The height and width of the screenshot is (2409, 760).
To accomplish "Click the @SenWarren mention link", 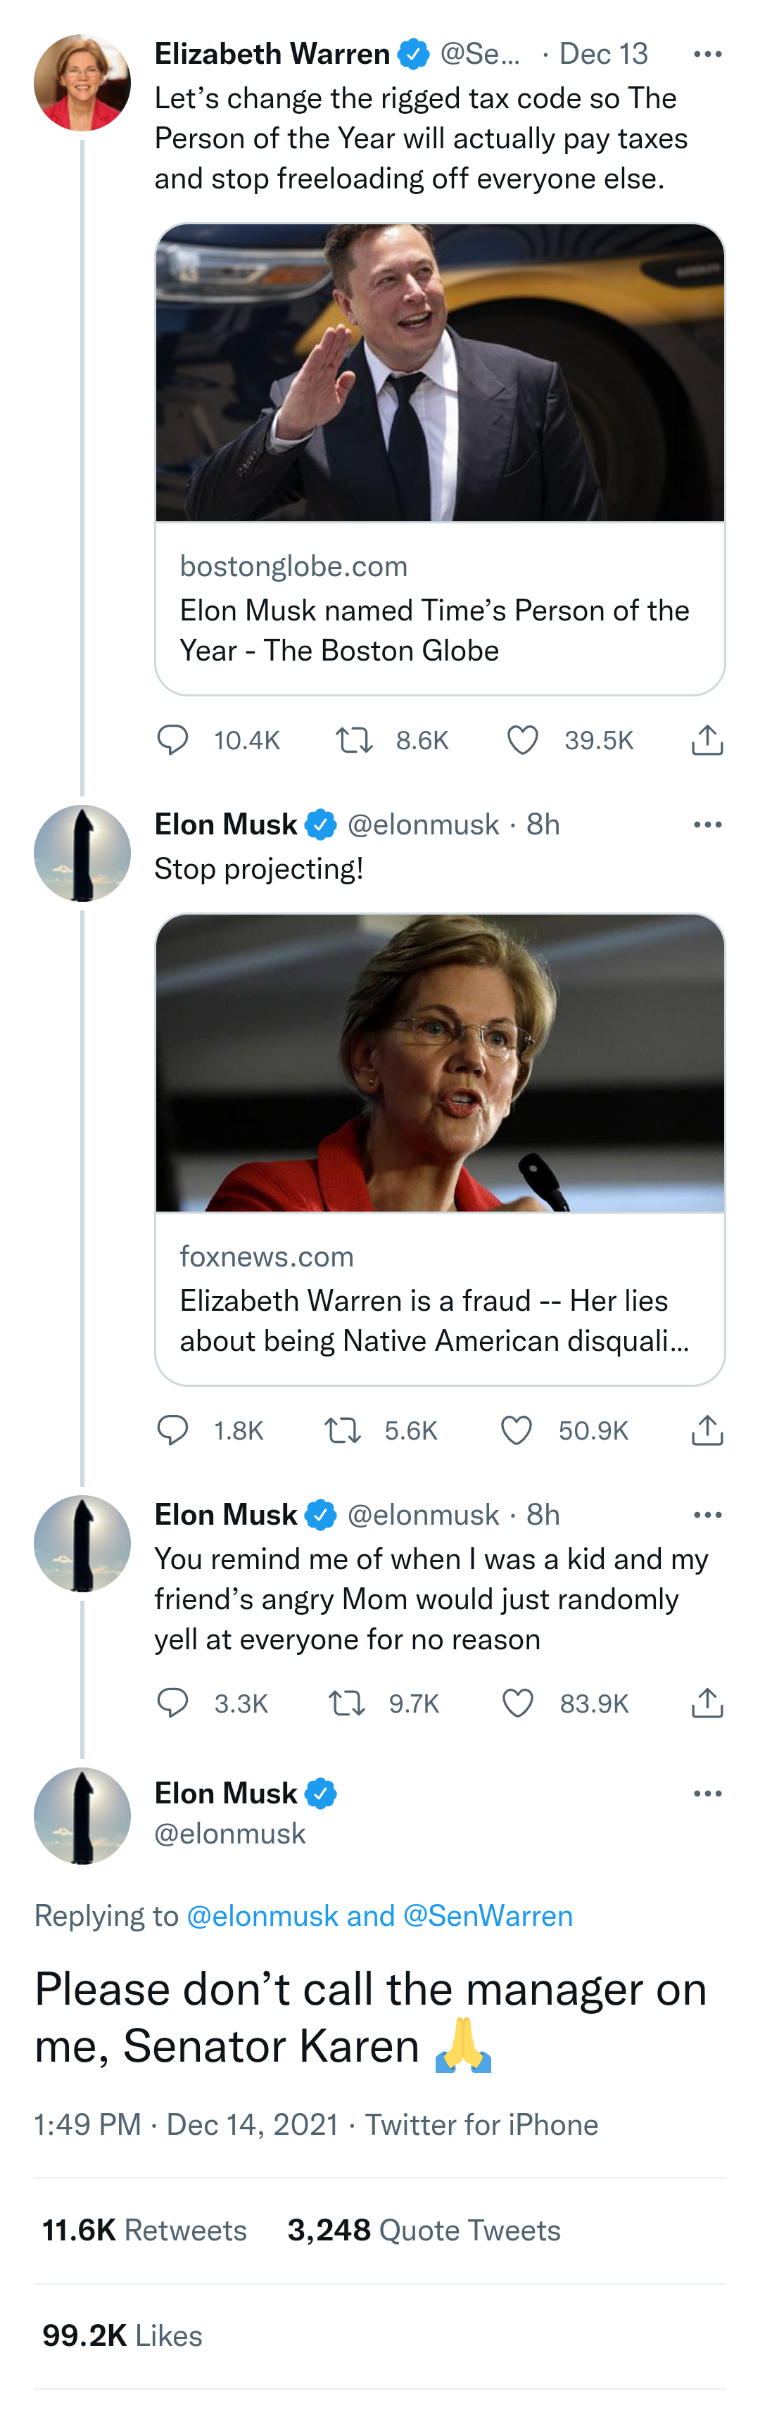I will click(488, 1915).
